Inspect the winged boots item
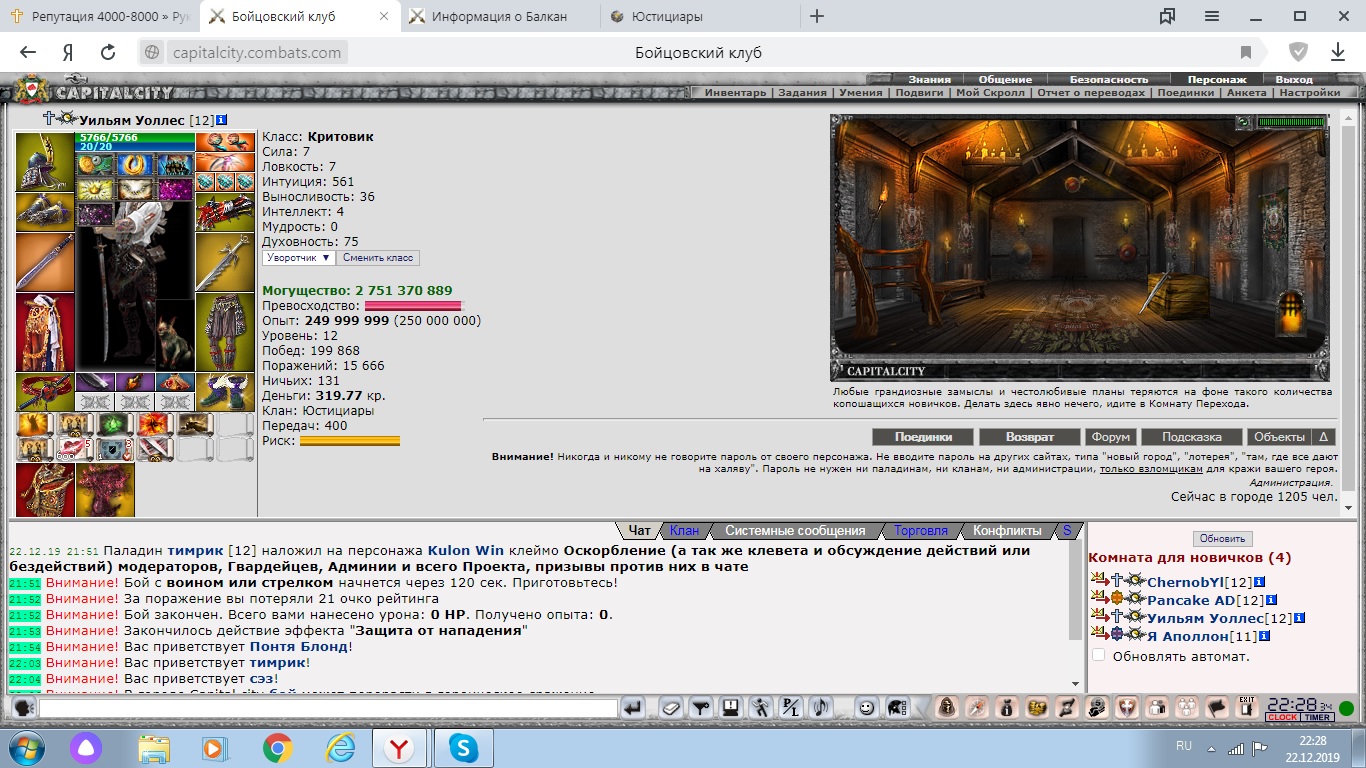1366x768 pixels. pyautogui.click(x=225, y=392)
